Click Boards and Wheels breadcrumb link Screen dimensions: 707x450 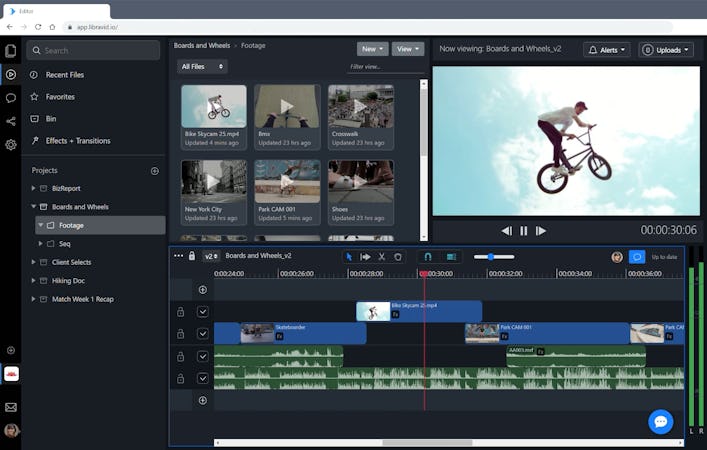tap(202, 46)
